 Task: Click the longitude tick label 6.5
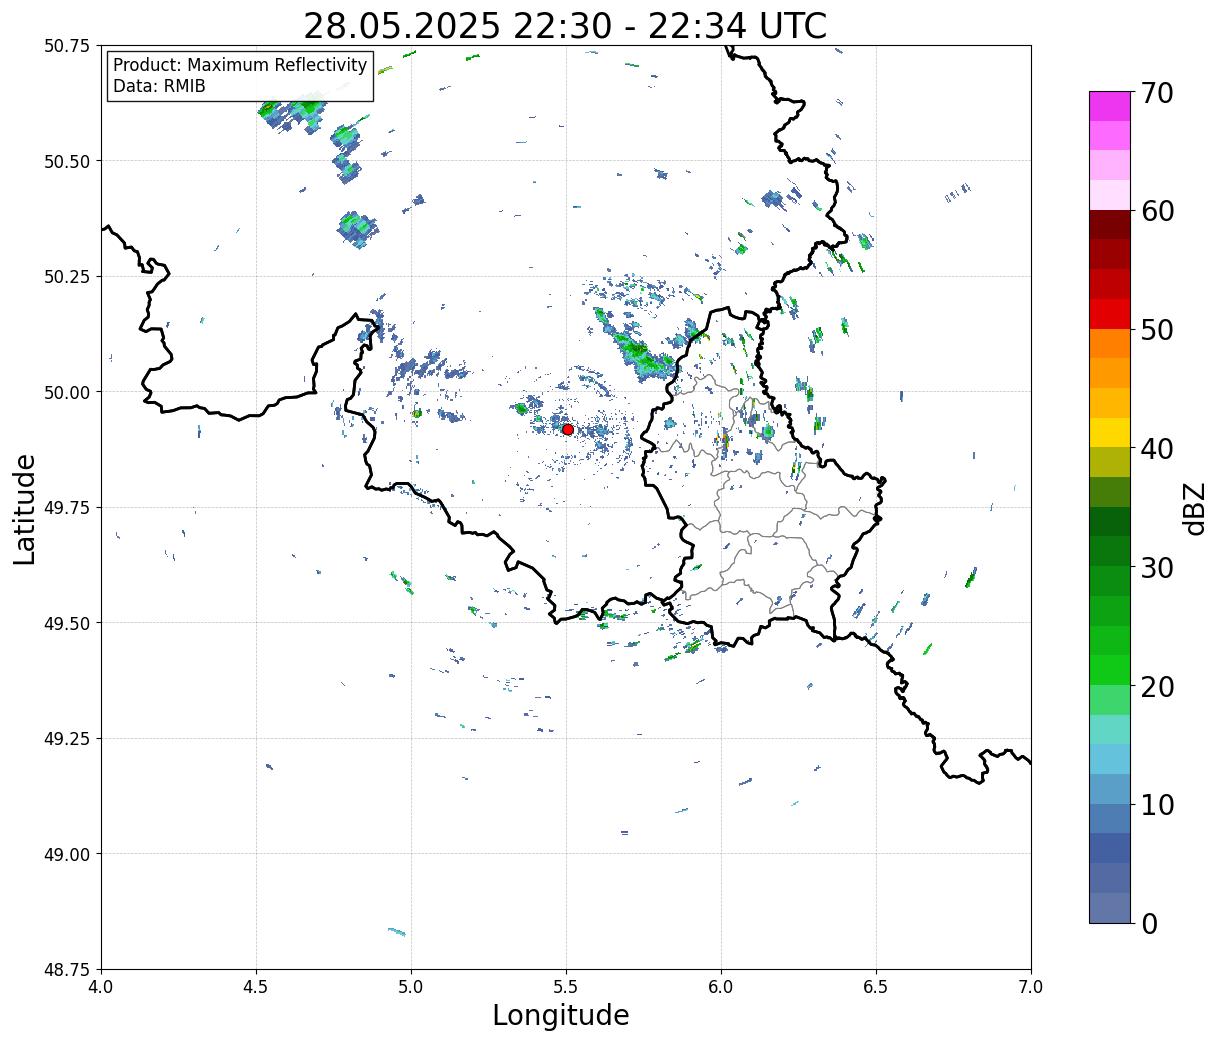(876, 987)
